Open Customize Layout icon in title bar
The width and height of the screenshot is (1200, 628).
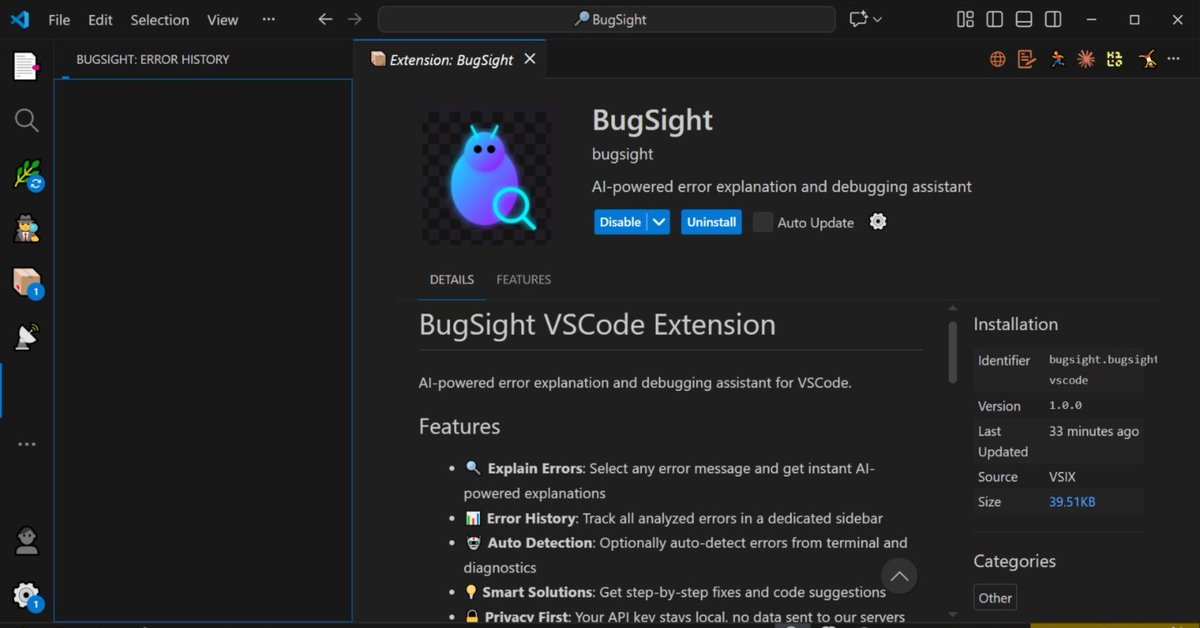tap(965, 19)
